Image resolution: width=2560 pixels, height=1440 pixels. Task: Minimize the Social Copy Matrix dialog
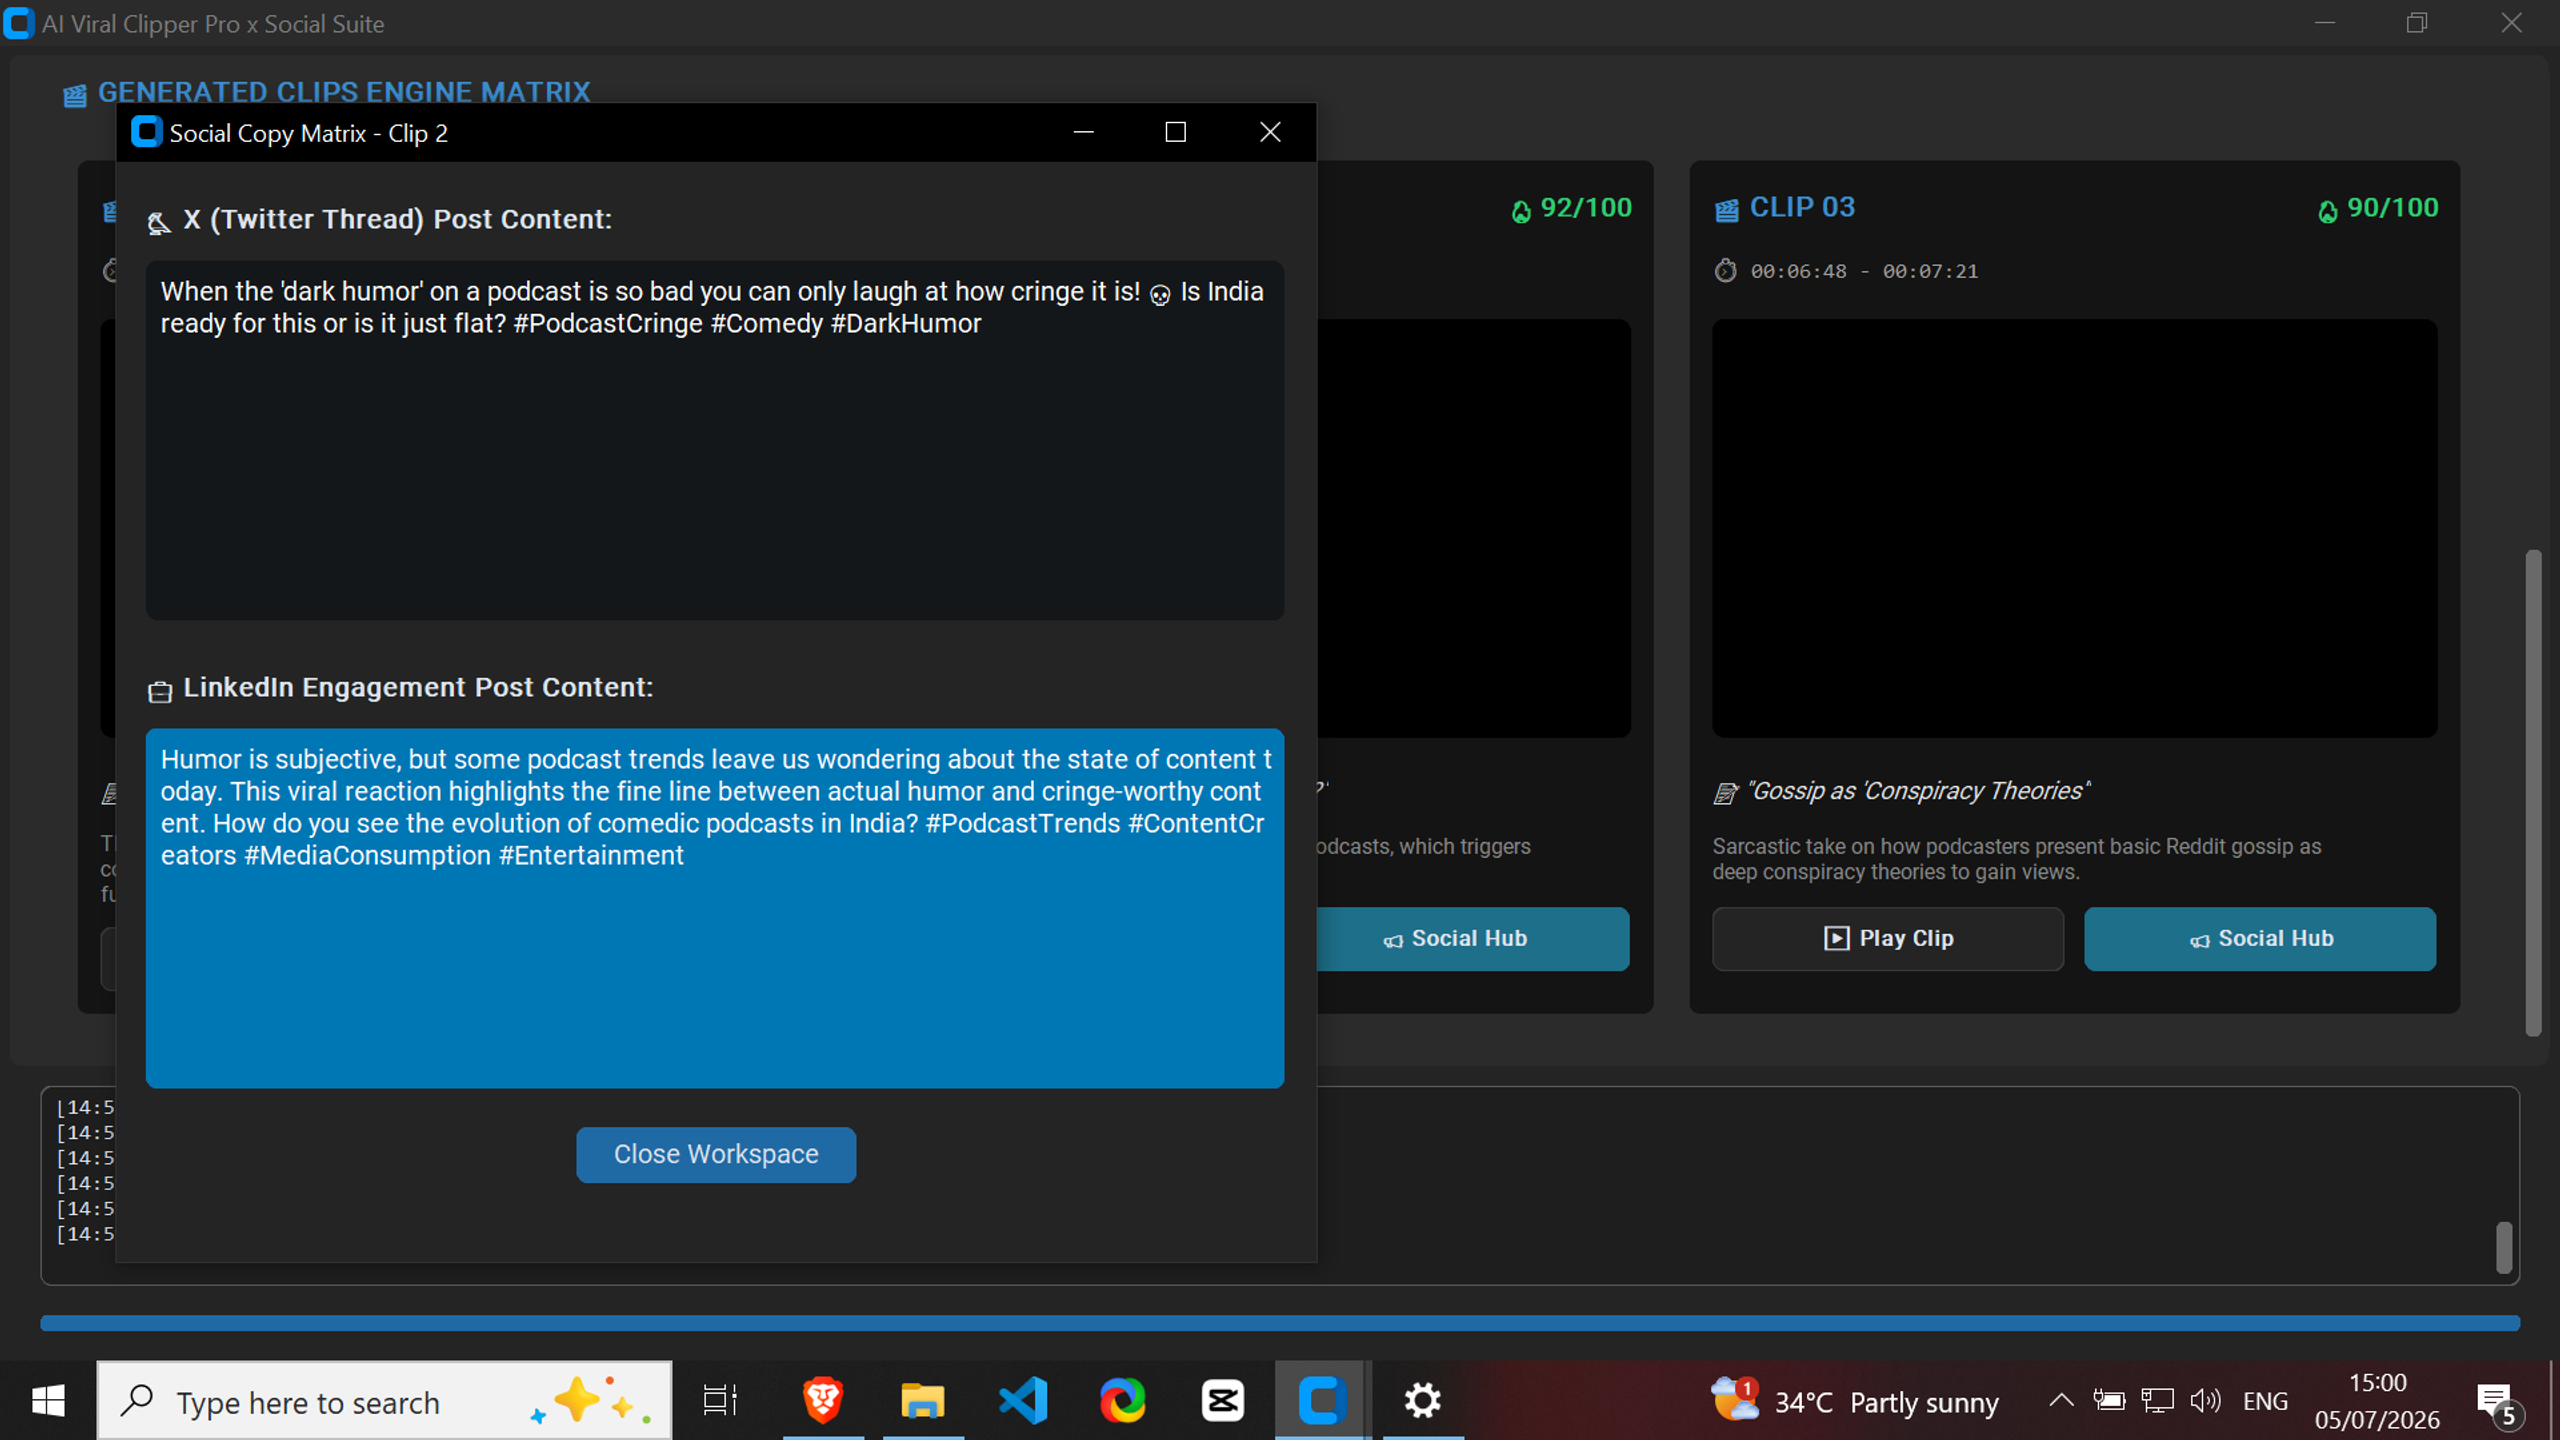(x=1083, y=132)
